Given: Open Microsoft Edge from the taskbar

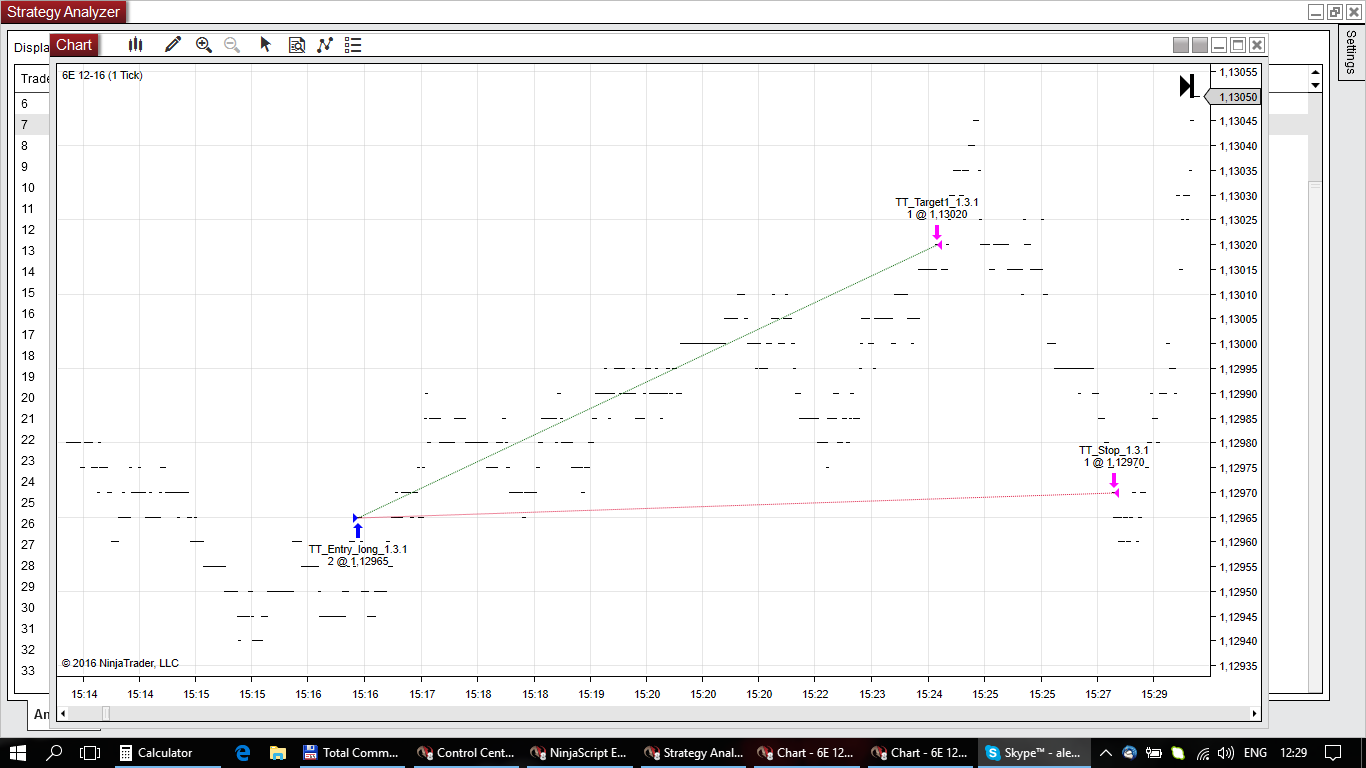Looking at the screenshot, I should (x=242, y=753).
